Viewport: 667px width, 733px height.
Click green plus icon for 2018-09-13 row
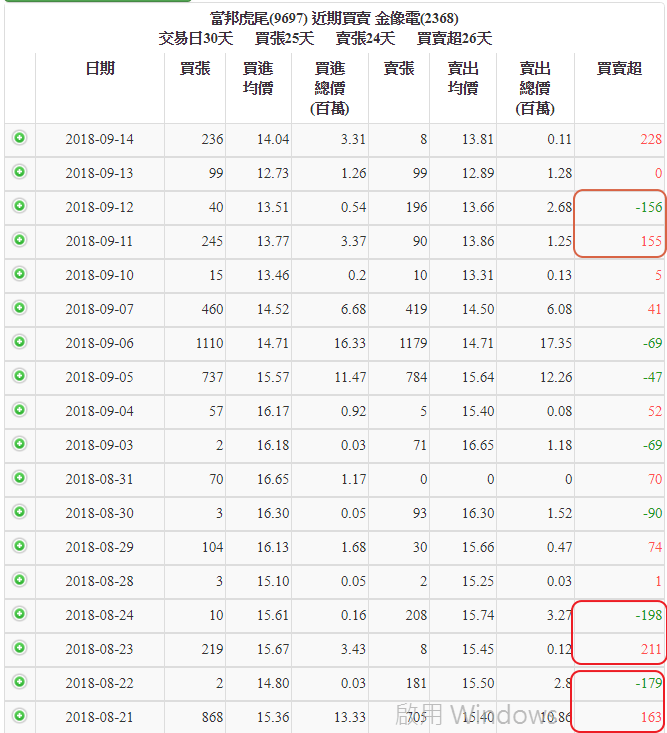coord(19,172)
